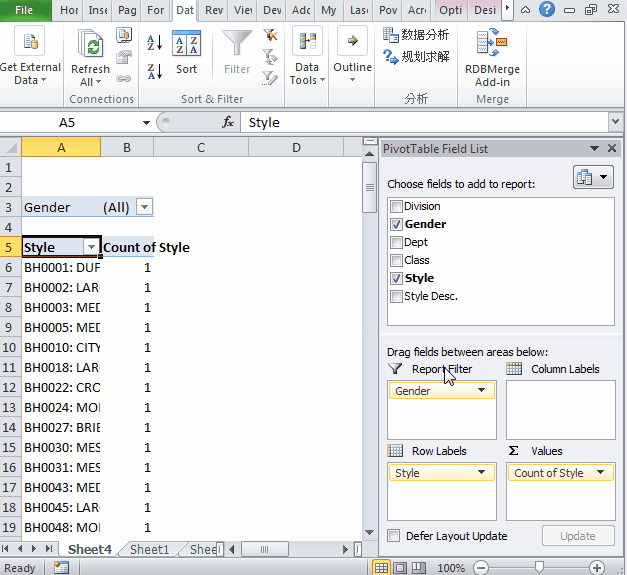Click the zoom slider handle
Screen dimensions: 627x575
(x=539, y=567)
